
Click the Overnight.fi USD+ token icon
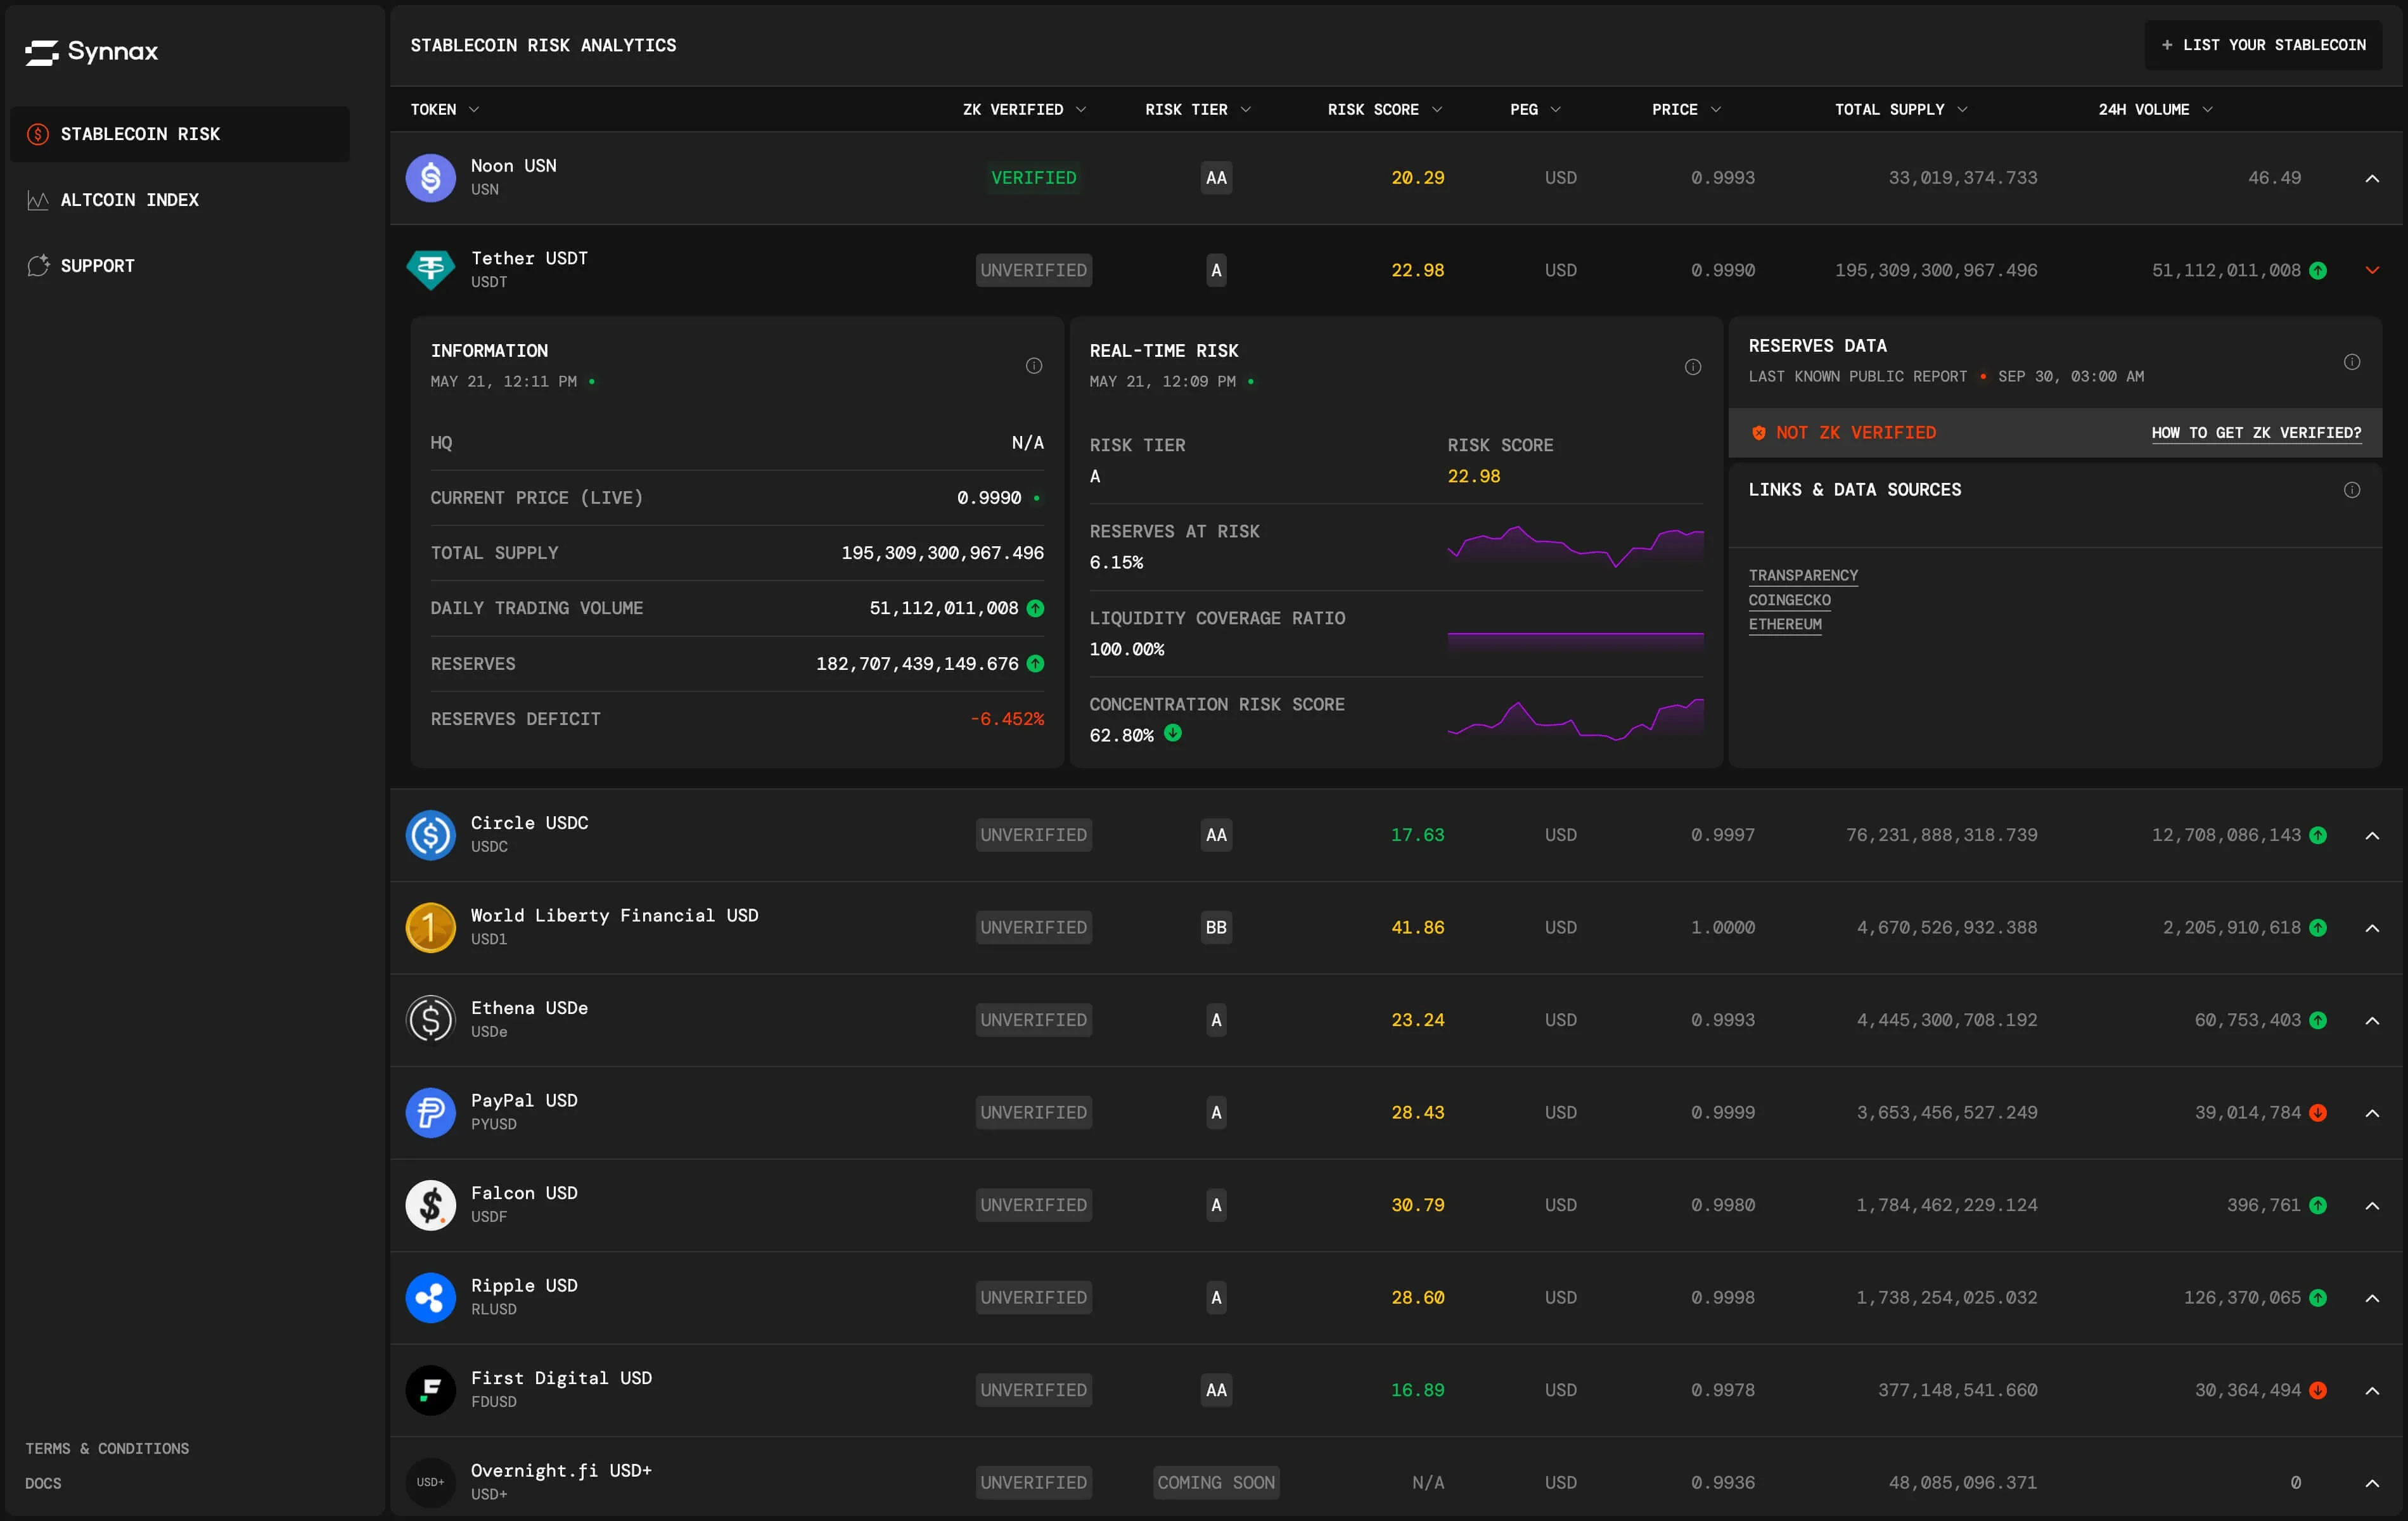[431, 1482]
